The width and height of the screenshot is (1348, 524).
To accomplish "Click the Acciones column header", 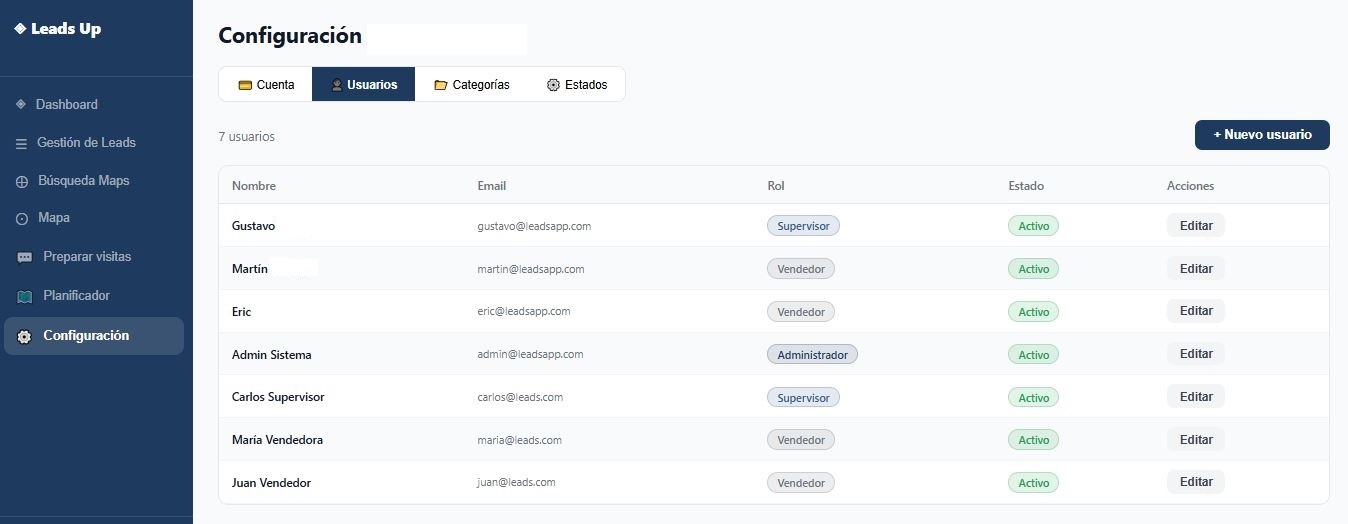I will click(x=1190, y=186).
